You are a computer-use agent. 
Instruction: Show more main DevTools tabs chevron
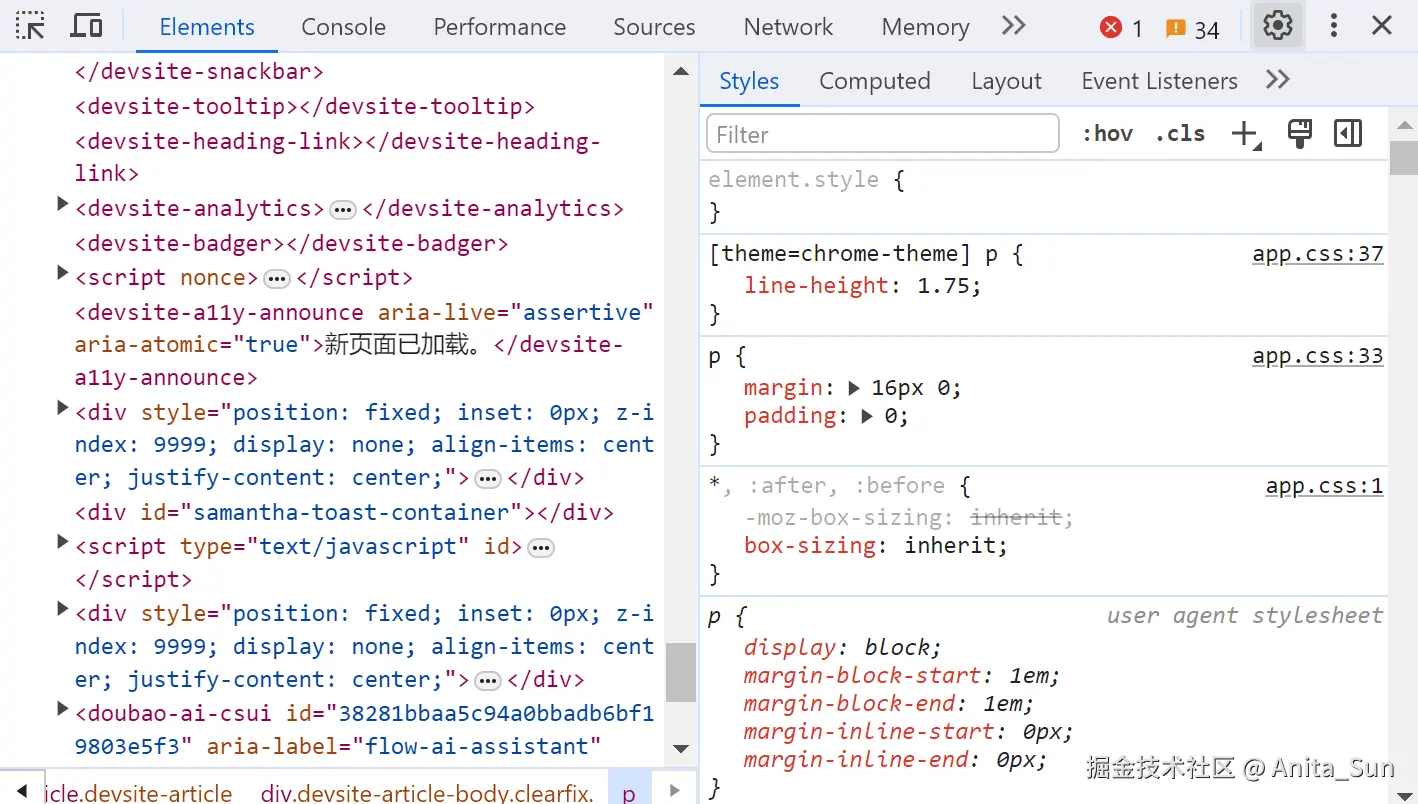pos(1014,26)
